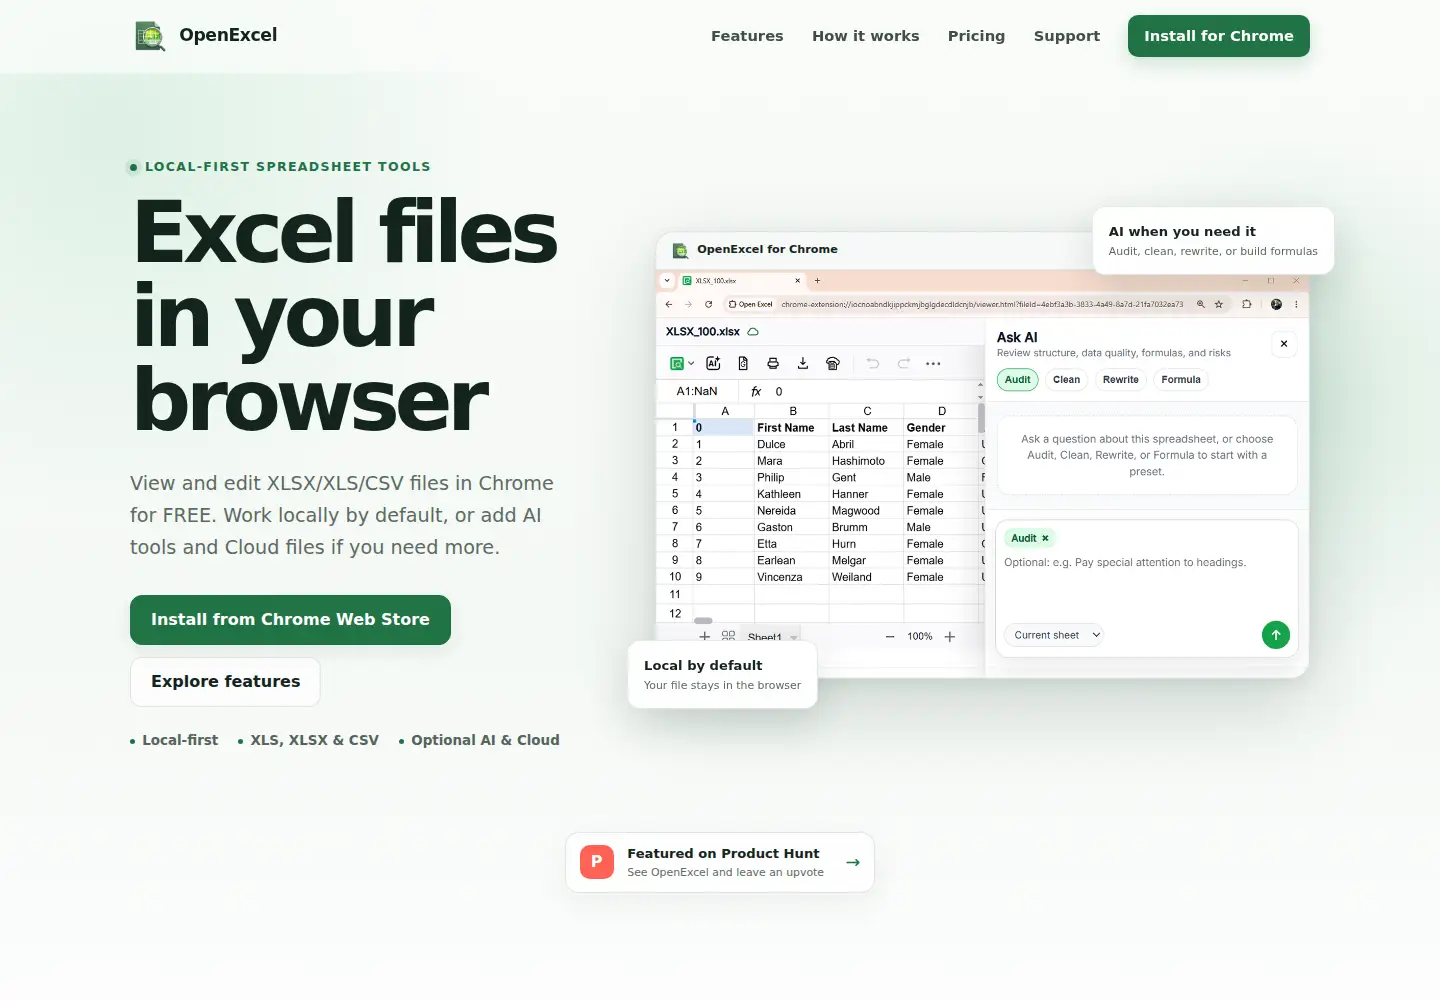Select the First Name header cell

pyautogui.click(x=792, y=428)
